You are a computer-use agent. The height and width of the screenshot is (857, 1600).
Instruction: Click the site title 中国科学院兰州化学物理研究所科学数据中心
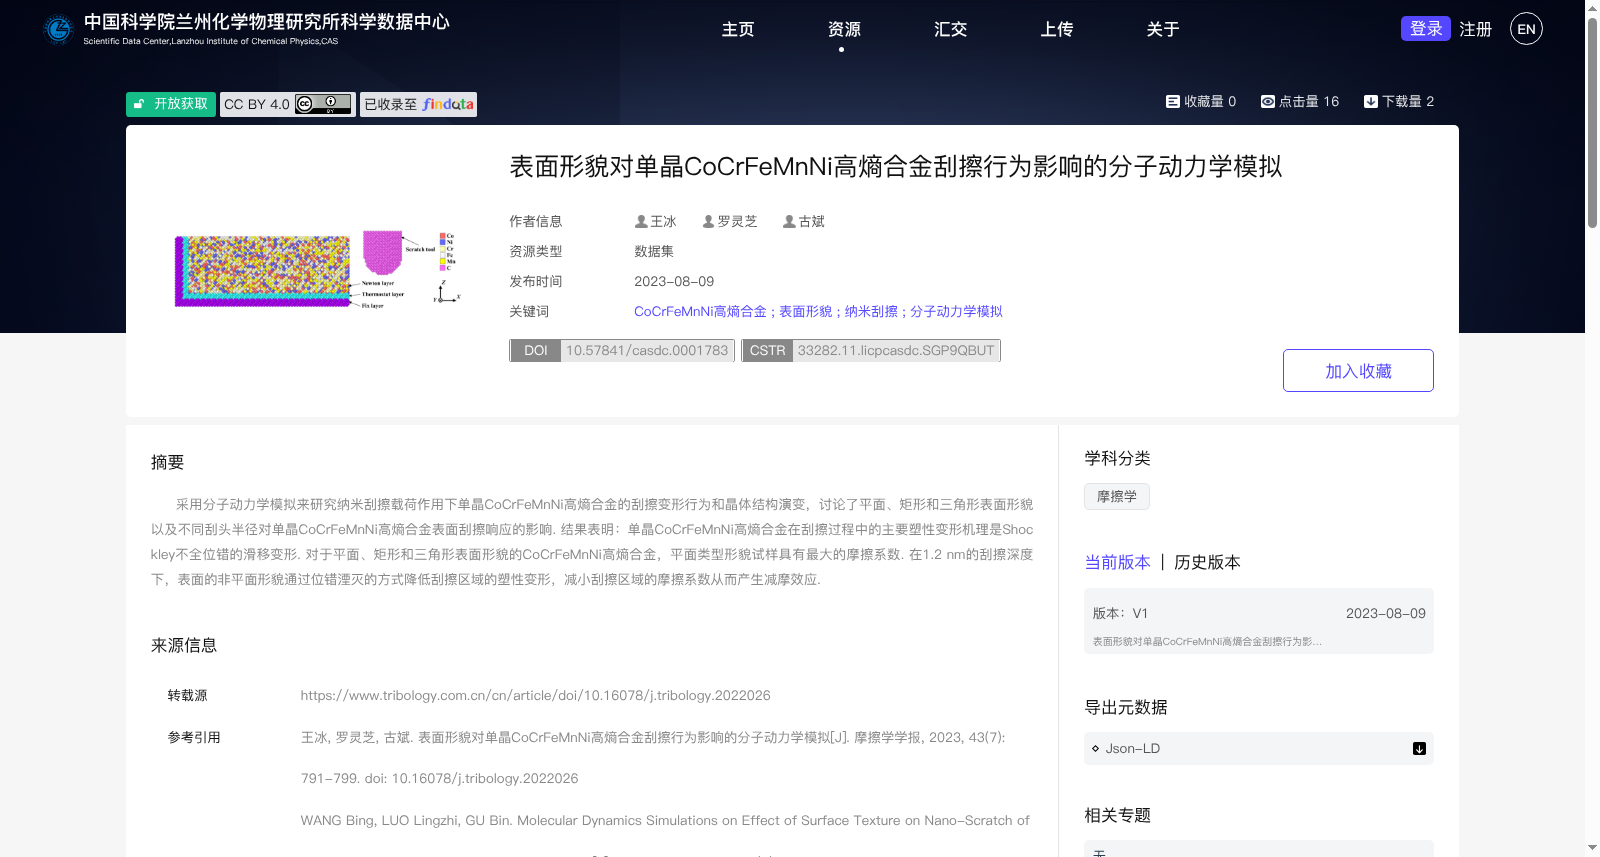coord(267,22)
